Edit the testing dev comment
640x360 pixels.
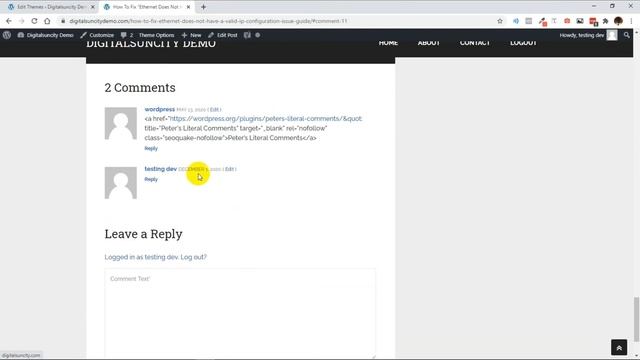click(230, 169)
